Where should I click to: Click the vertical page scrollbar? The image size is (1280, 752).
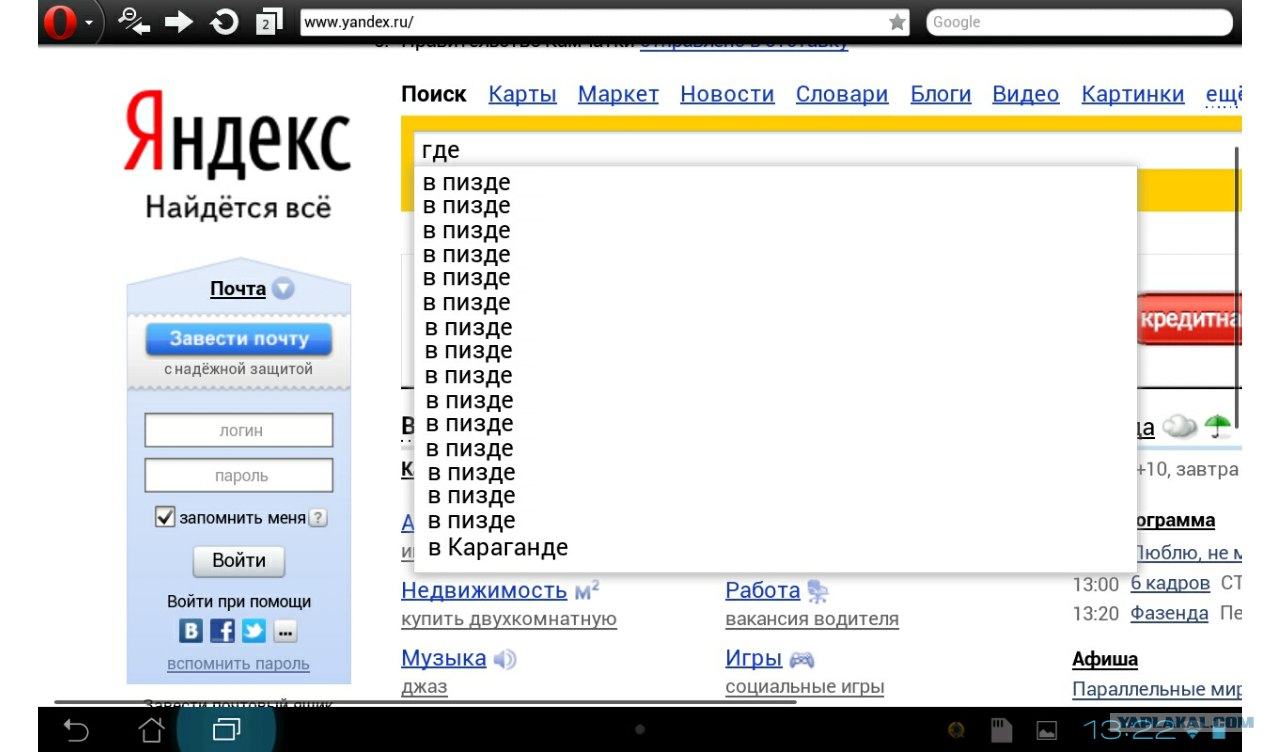click(1237, 287)
